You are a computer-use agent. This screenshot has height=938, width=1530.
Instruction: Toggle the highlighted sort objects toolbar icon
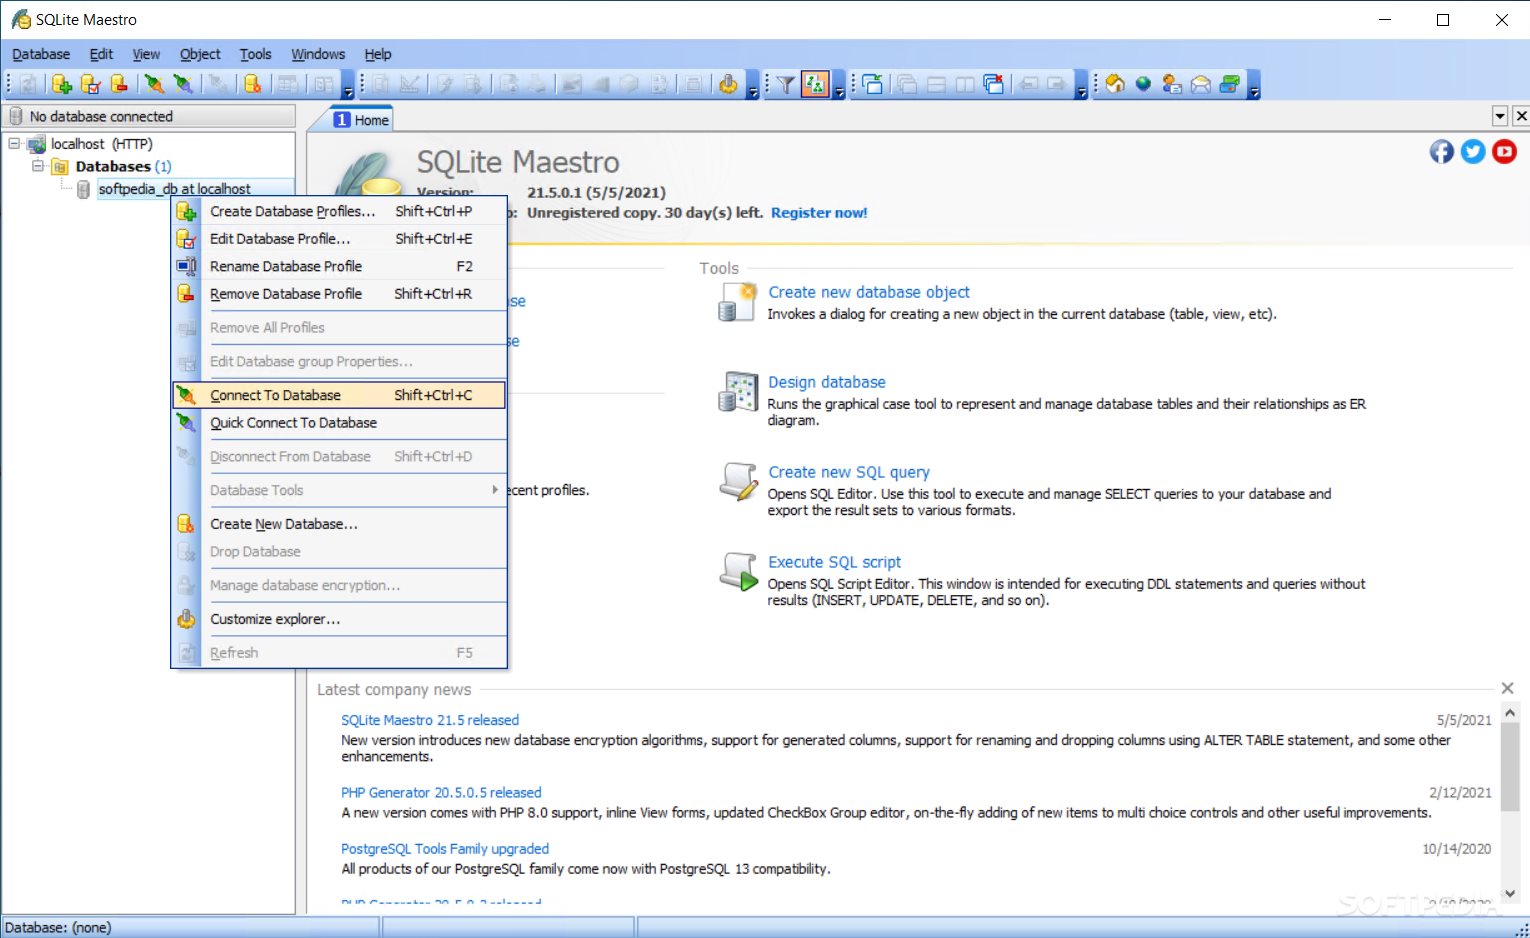pyautogui.click(x=816, y=85)
